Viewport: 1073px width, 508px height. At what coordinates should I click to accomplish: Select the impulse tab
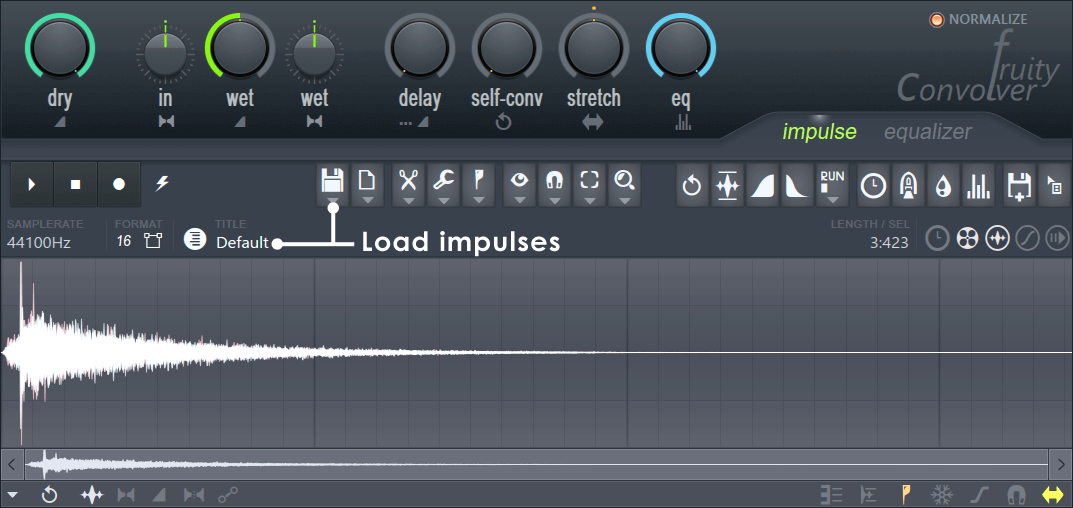coord(819,132)
